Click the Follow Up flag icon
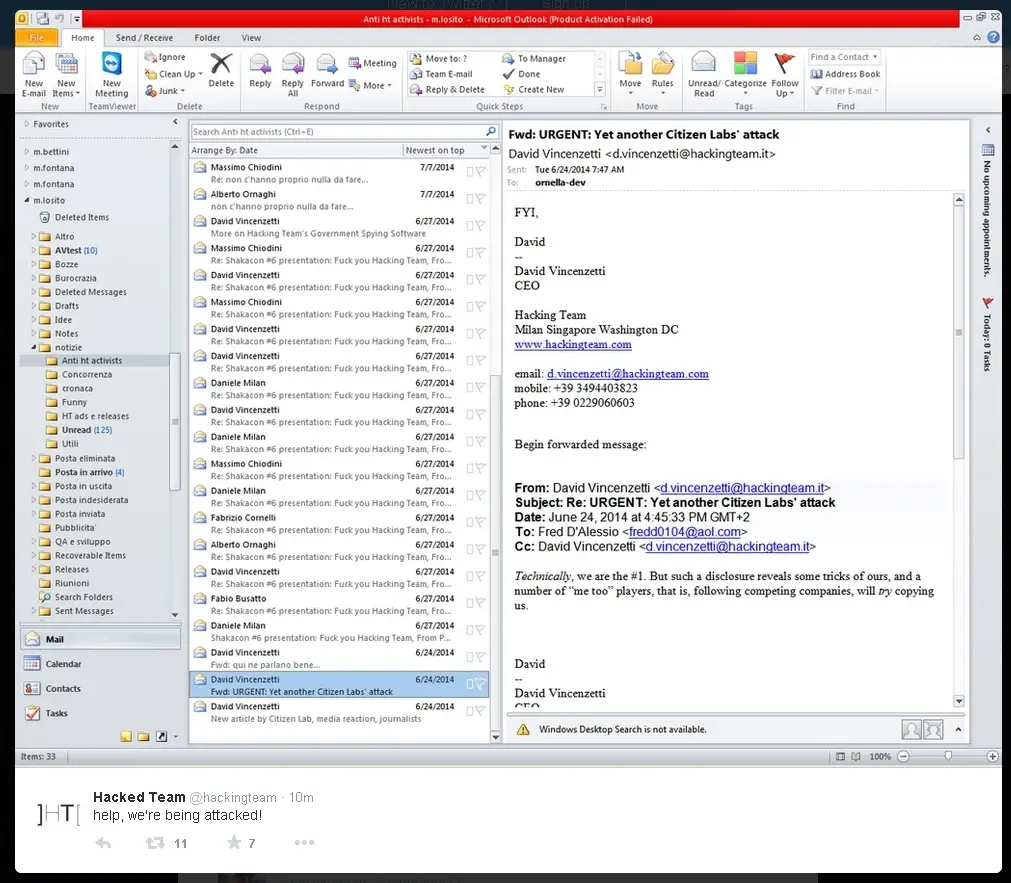The image size is (1011, 883). [784, 64]
